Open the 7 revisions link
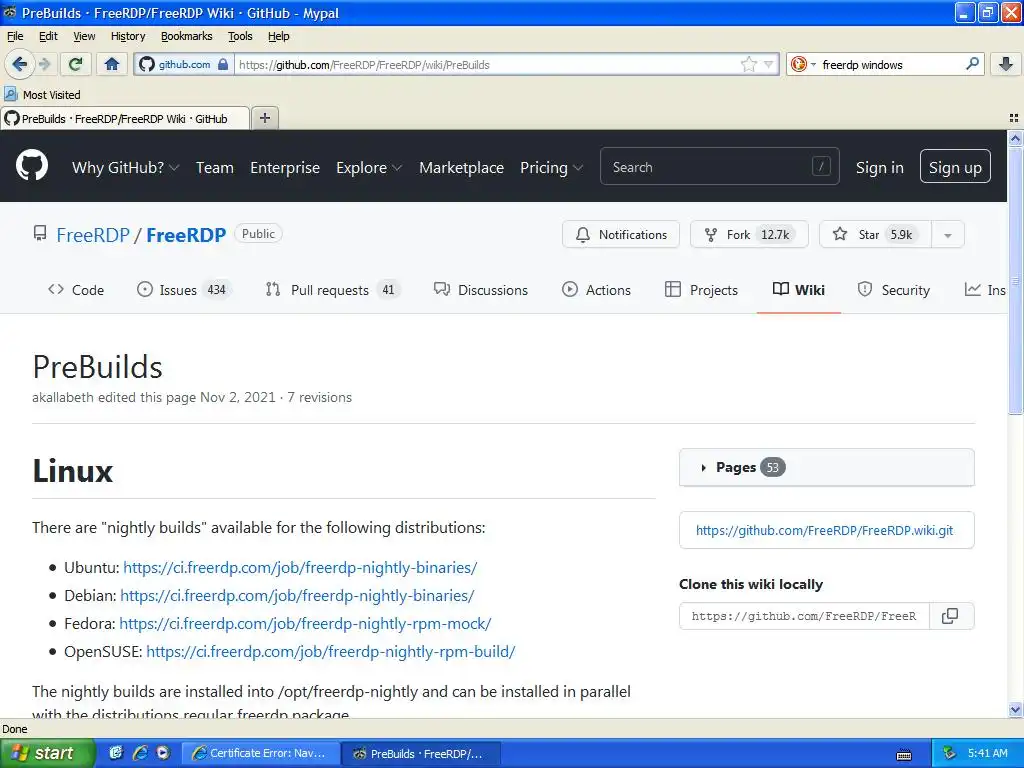The width and height of the screenshot is (1024, 768). (319, 397)
